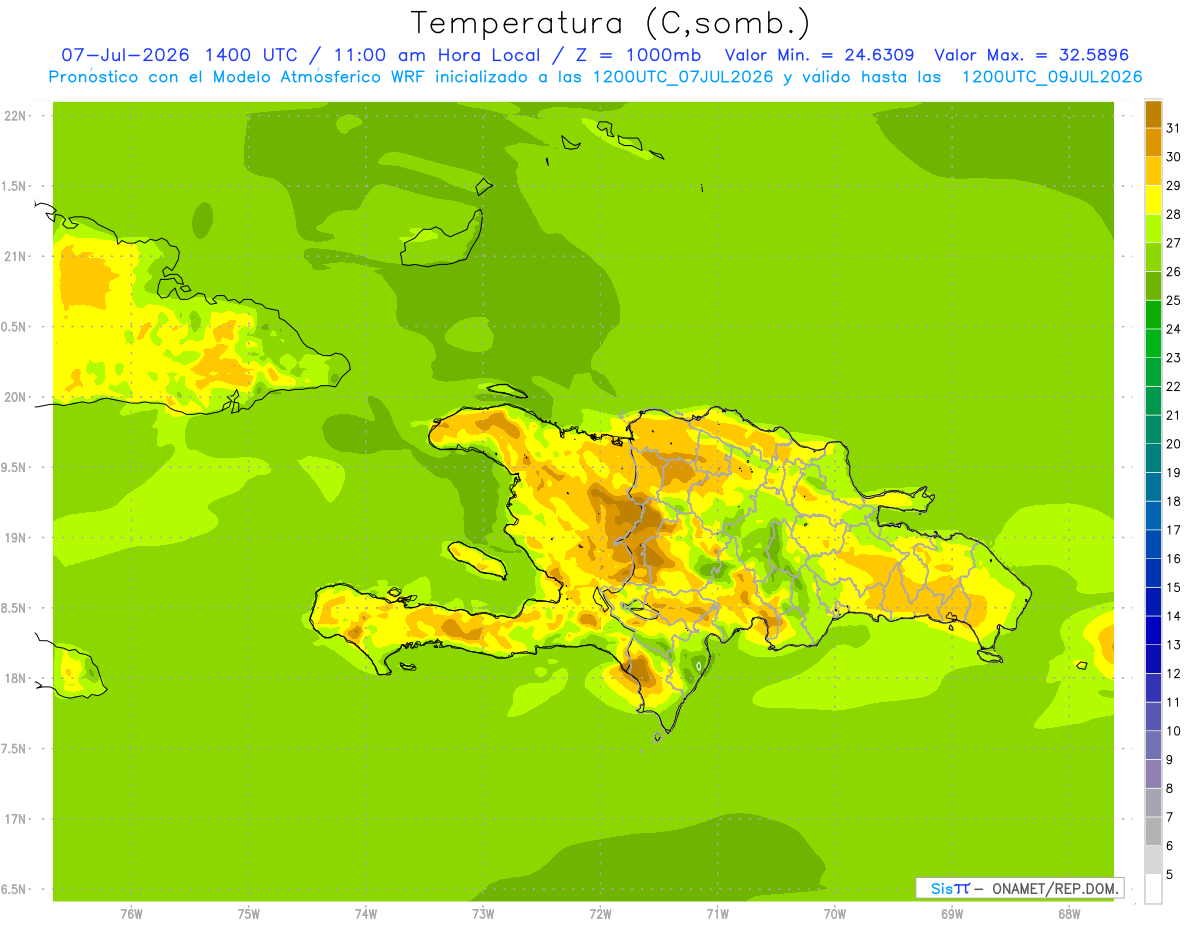Click the '9.5N' latitude axis label
Image resolution: width=1200 pixels, height=927 pixels.
[15, 467]
